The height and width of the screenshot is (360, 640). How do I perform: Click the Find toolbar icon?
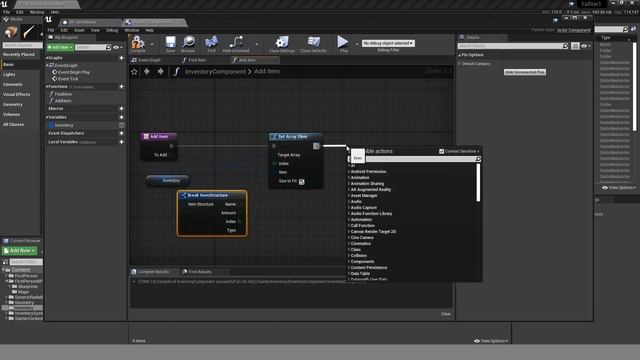point(211,42)
